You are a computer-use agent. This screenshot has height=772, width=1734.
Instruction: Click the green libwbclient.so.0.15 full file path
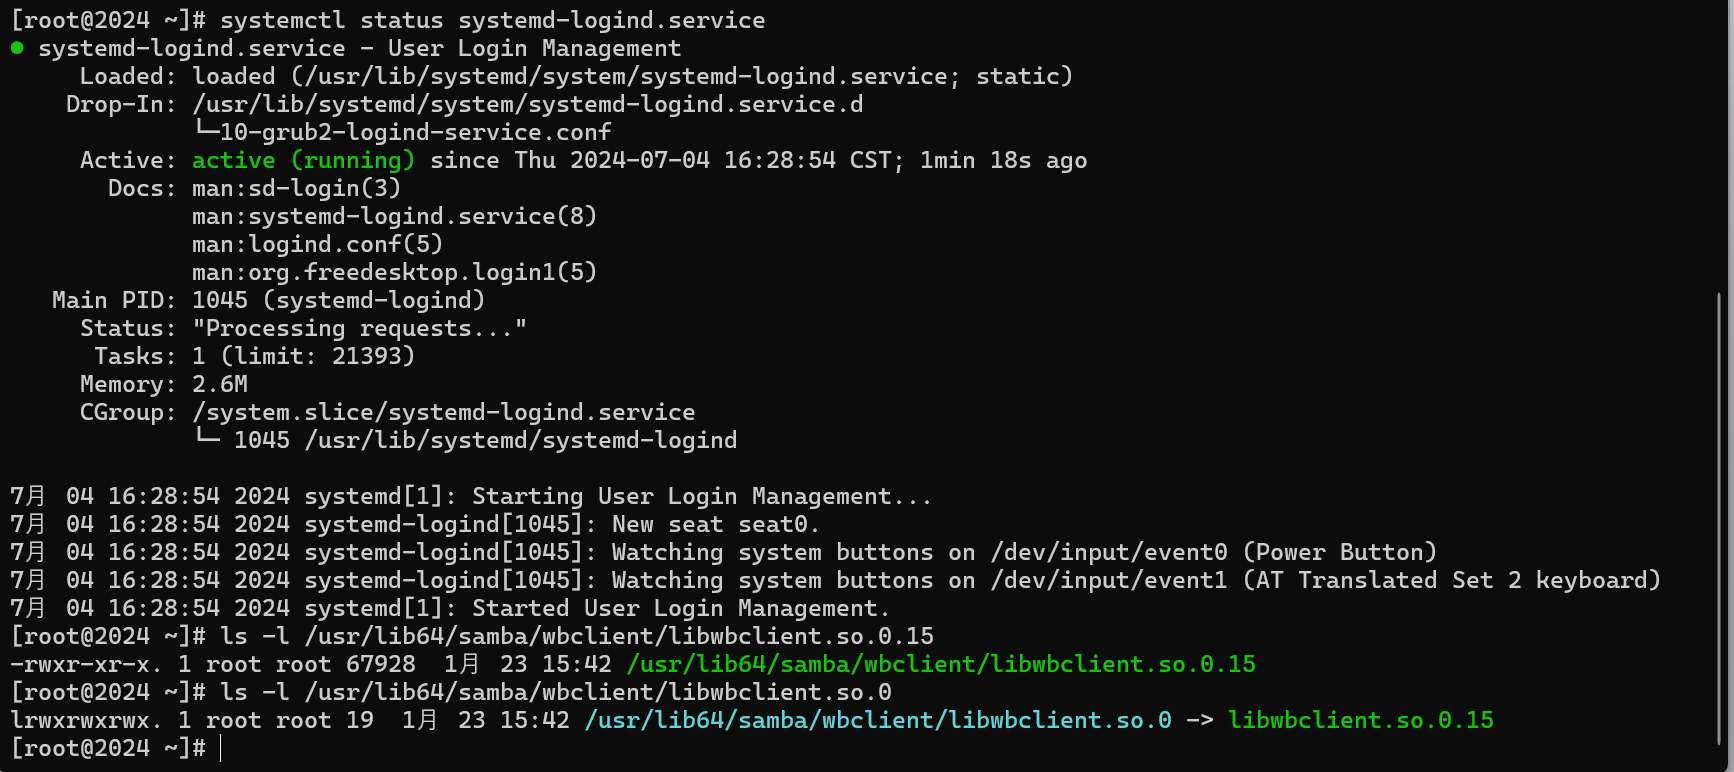(941, 664)
